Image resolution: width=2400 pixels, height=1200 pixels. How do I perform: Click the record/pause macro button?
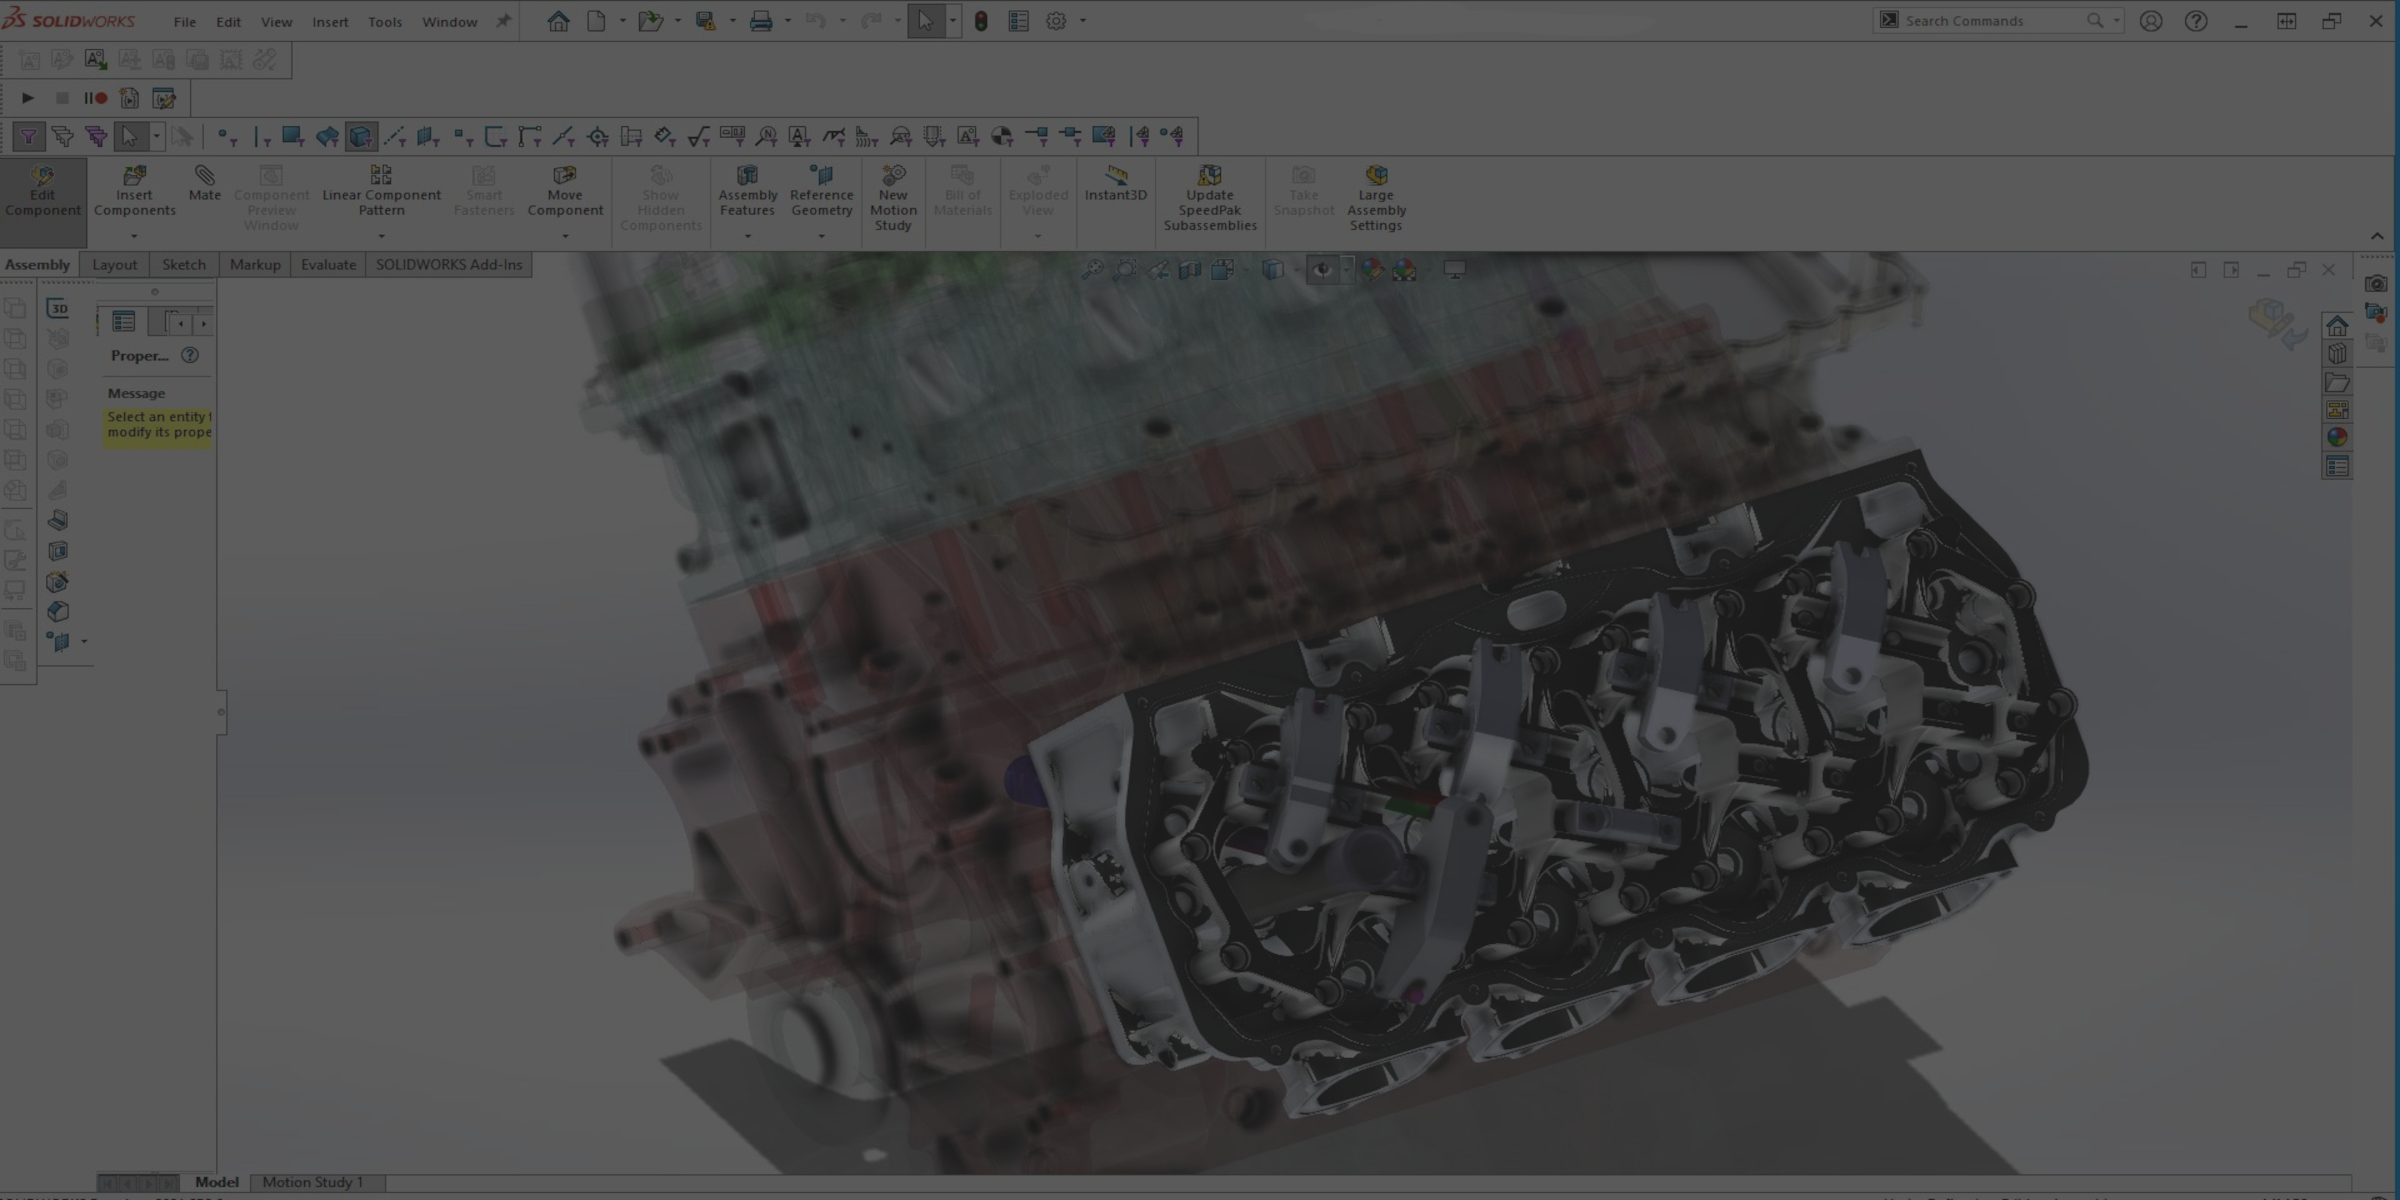pos(96,98)
